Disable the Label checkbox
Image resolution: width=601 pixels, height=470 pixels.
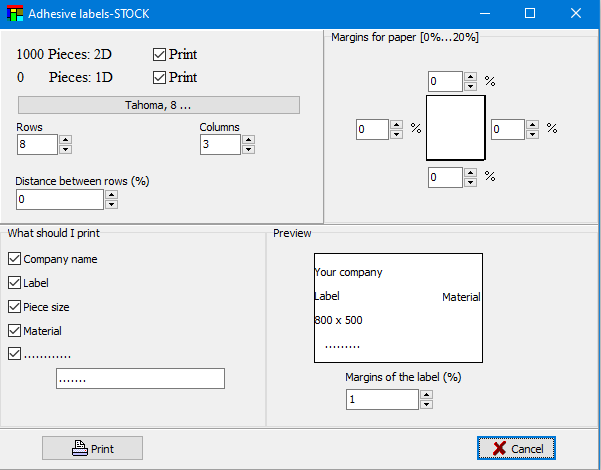click(14, 283)
